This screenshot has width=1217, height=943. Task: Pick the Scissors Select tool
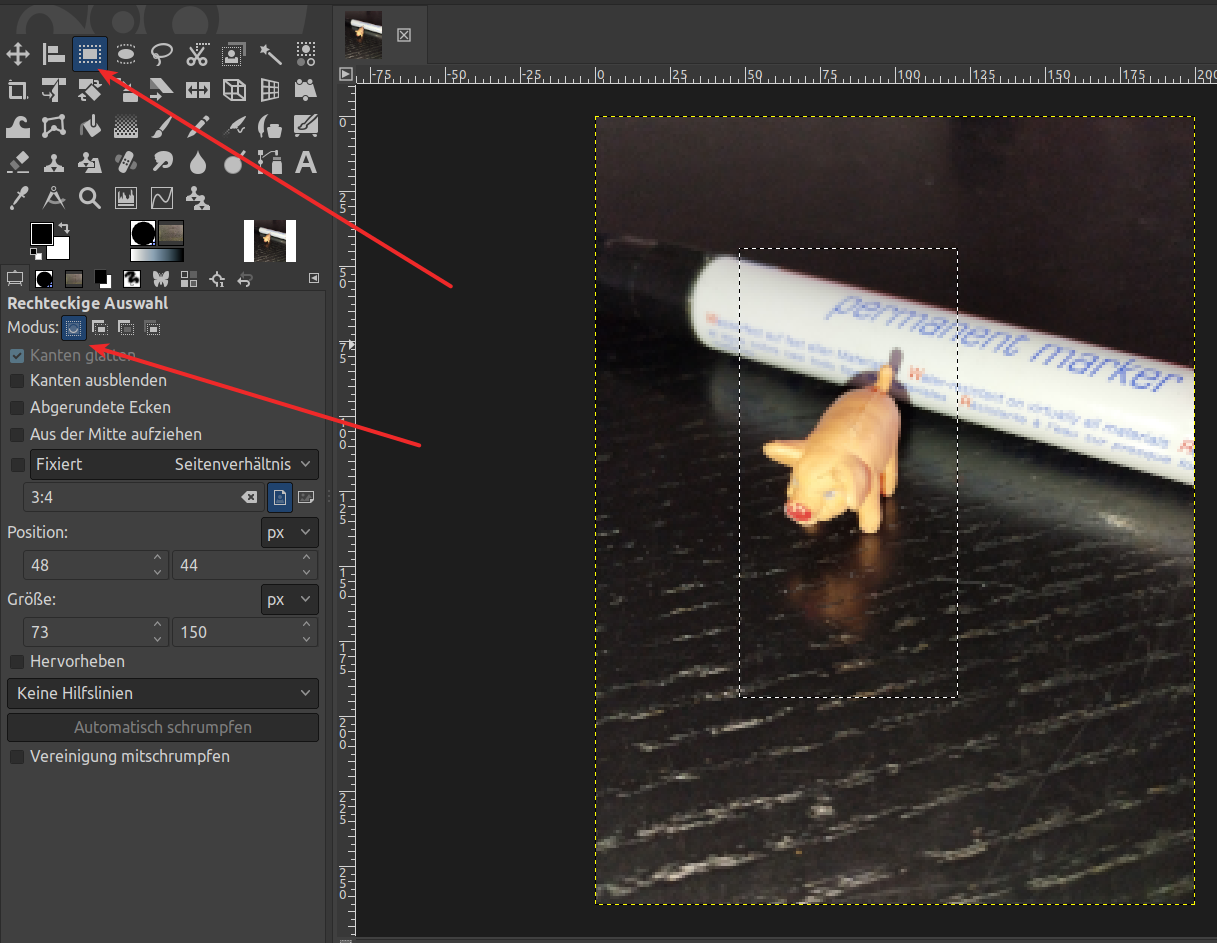tap(198, 54)
